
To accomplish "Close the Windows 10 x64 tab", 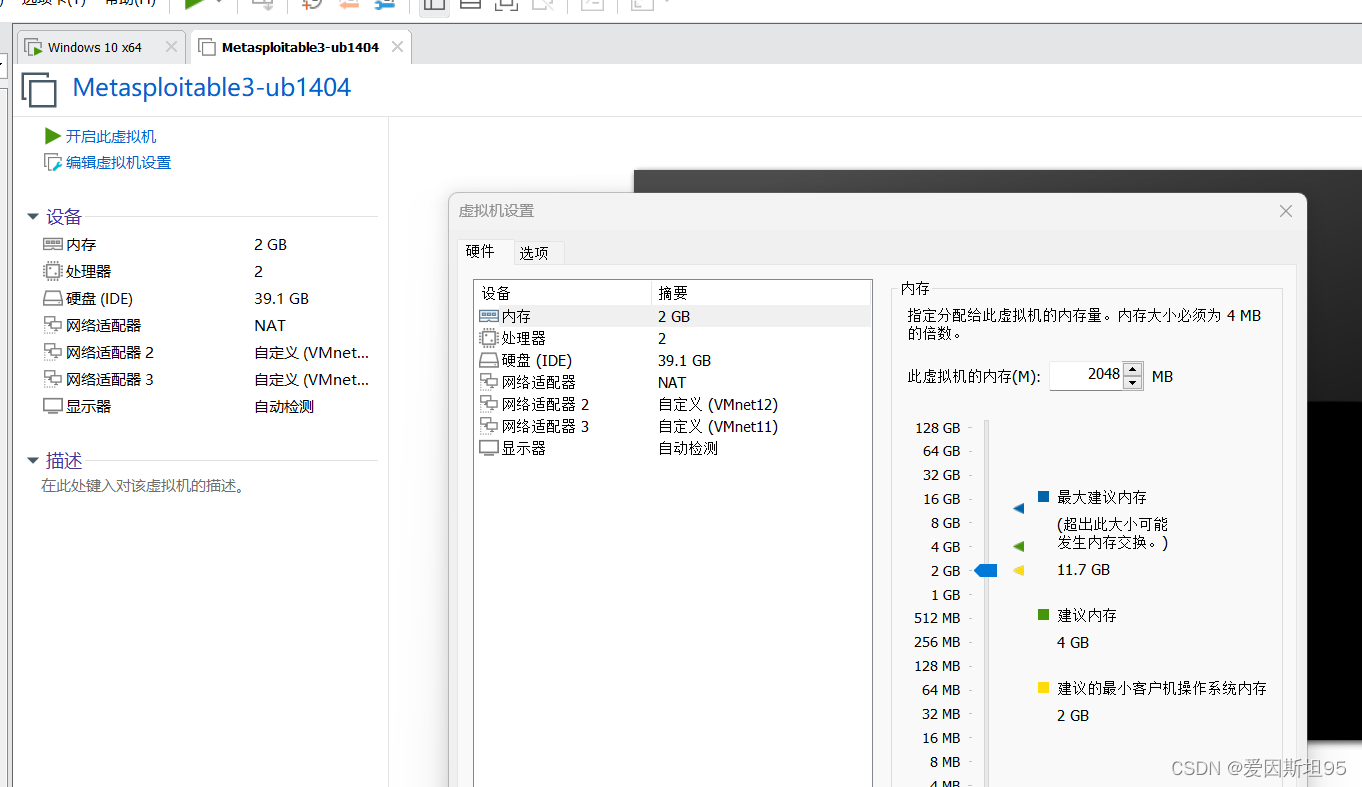I will pos(171,47).
